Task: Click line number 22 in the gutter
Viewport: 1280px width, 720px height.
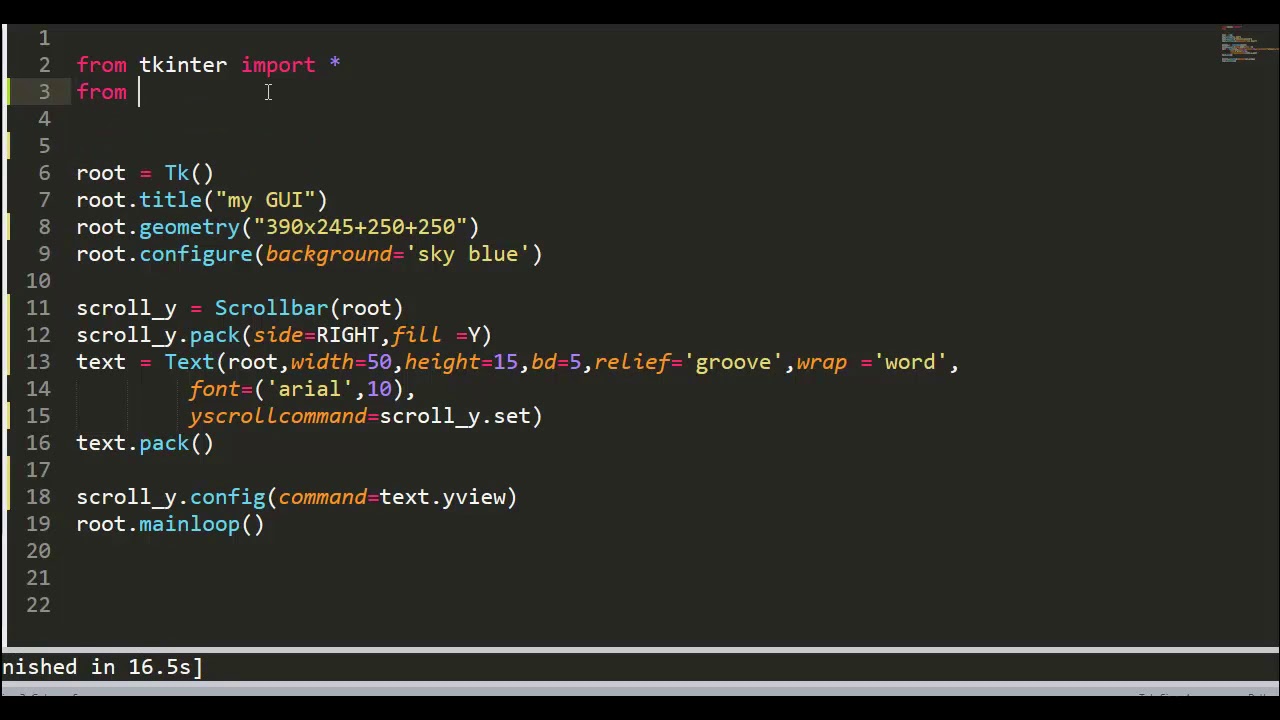Action: (38, 605)
